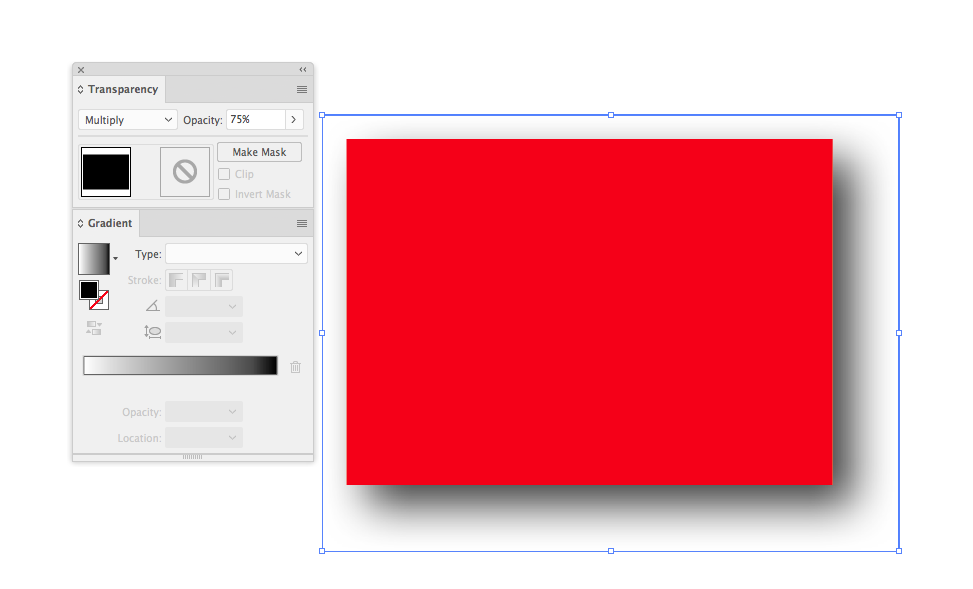Collapse panel using double-arrow icon

(x=303, y=70)
